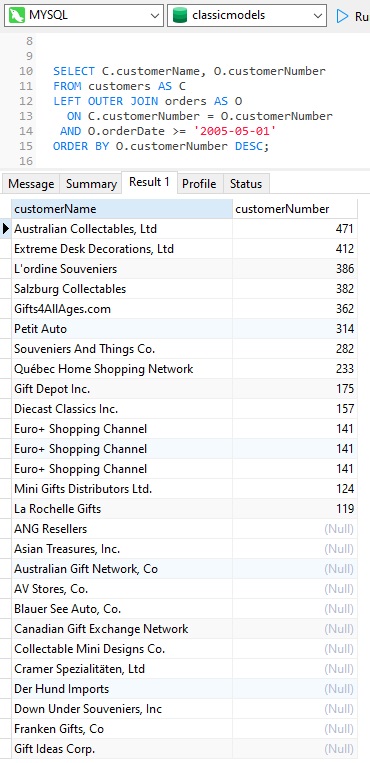The width and height of the screenshot is (370, 763).
Task: Click the Null cell for ANG Resellers
Action: point(295,528)
